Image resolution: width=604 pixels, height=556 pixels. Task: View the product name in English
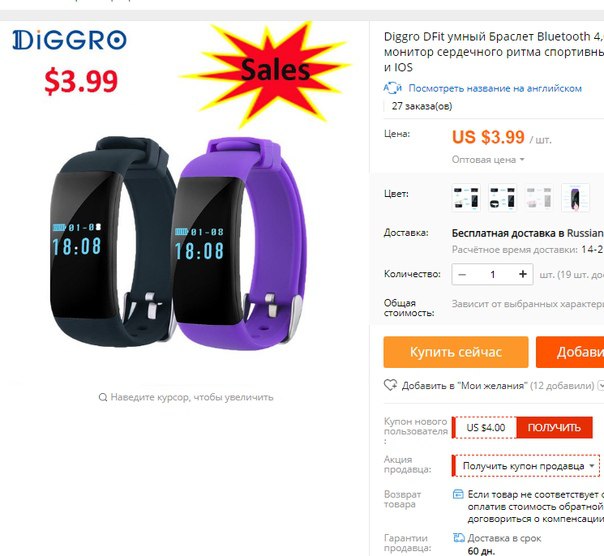(495, 88)
